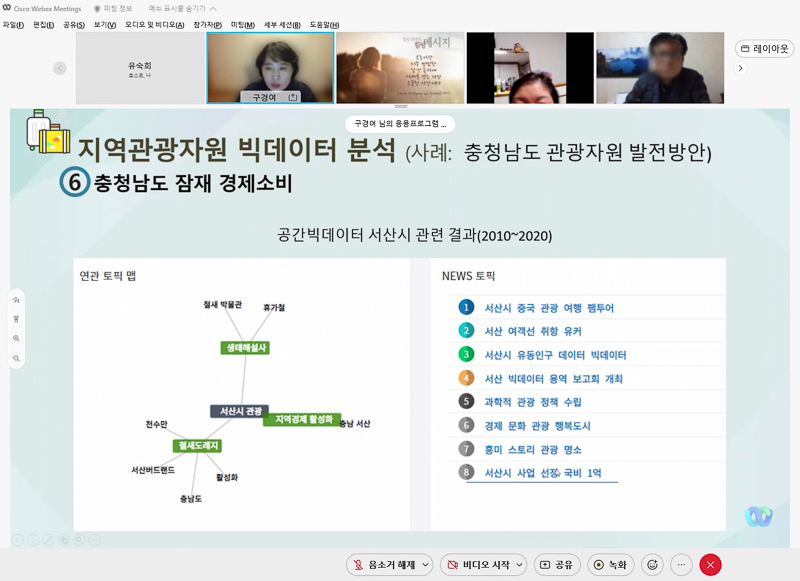This screenshot has height=581, width=800.
Task: Click the zoom-in magnifier in the sidebar
Action: point(14,338)
